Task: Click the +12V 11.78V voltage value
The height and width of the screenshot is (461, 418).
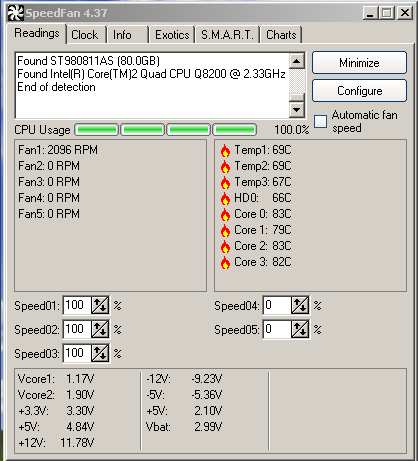Action: [77, 443]
